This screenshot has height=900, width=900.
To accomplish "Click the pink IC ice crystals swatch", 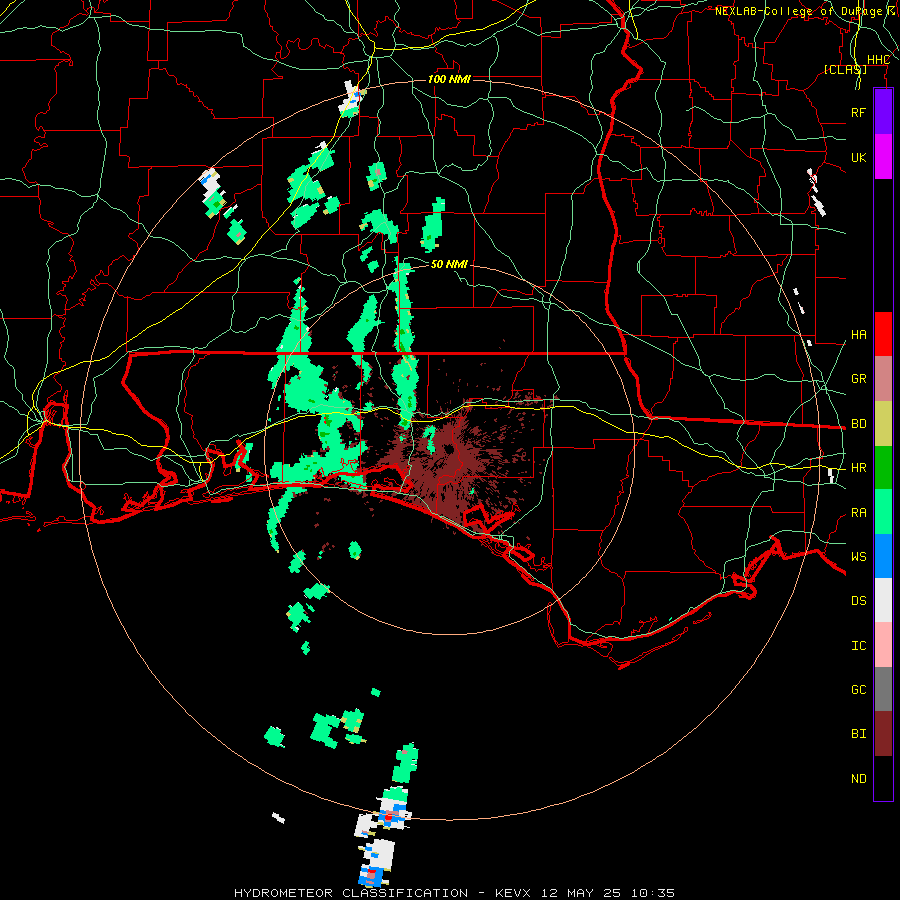I will pos(883,645).
